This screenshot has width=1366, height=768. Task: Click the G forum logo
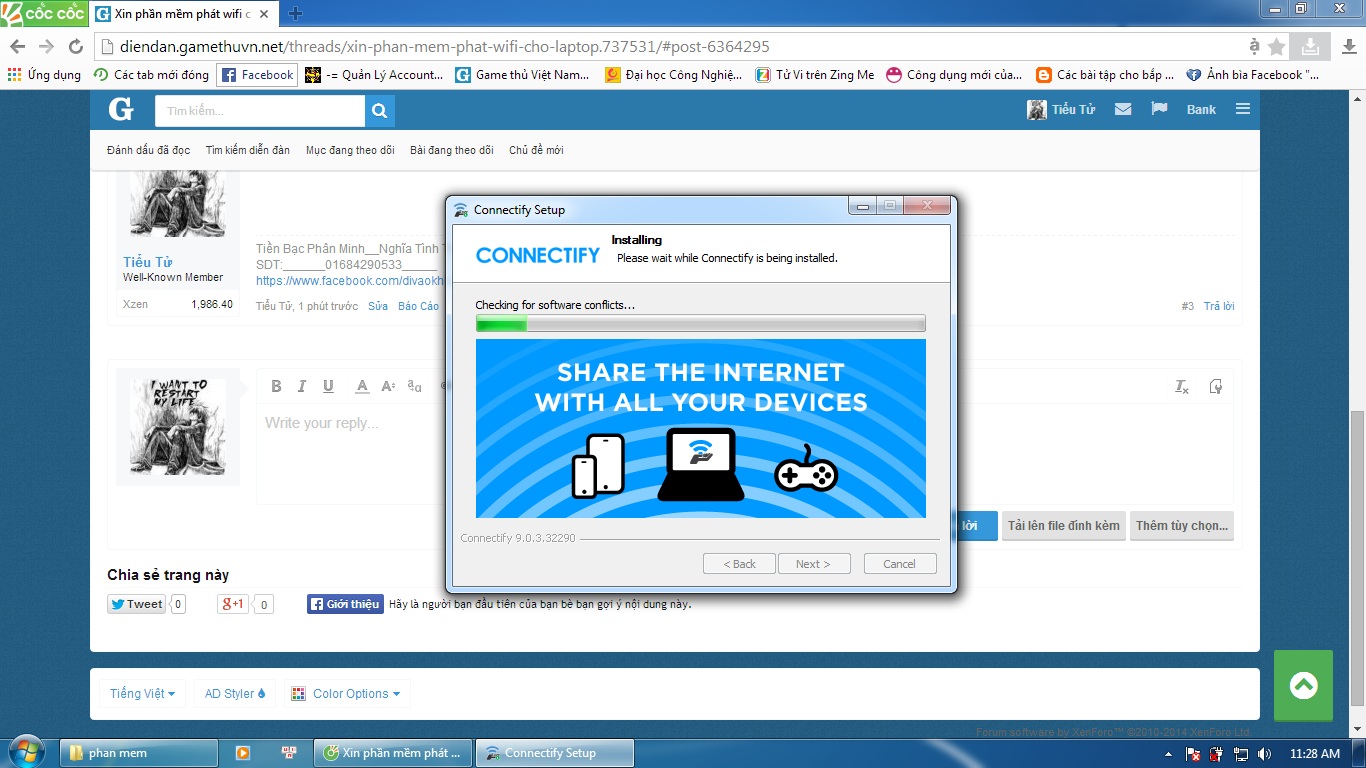tap(121, 110)
